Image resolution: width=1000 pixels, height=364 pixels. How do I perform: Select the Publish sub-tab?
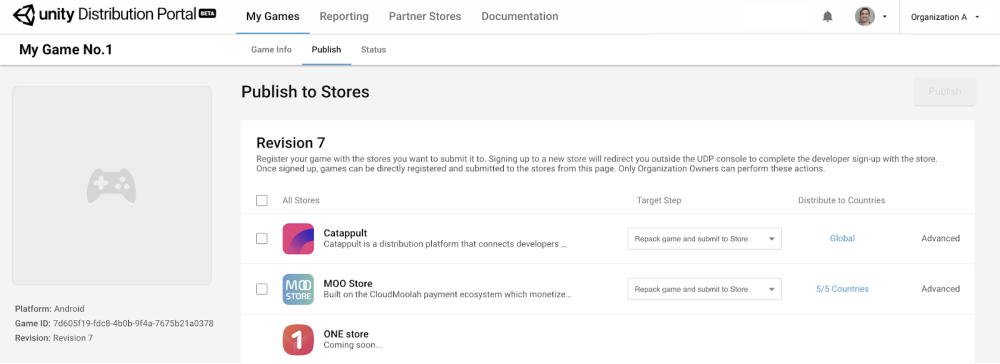[327, 50]
